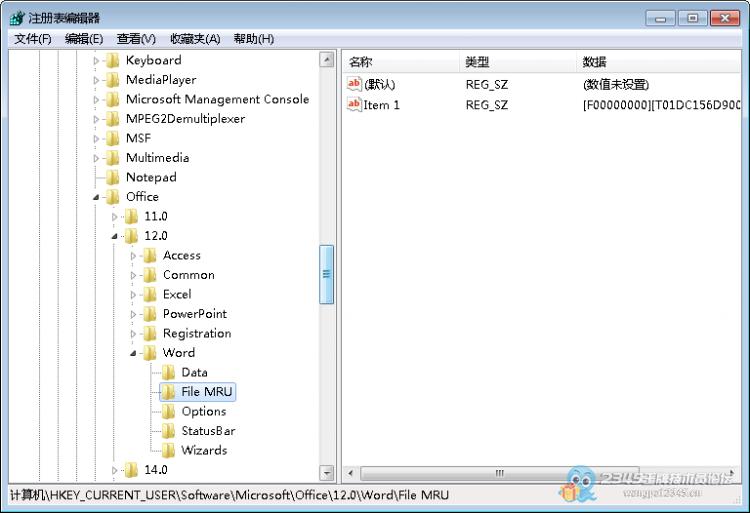Click the value pane left scroll arrow
This screenshot has width=750, height=513.
click(351, 473)
